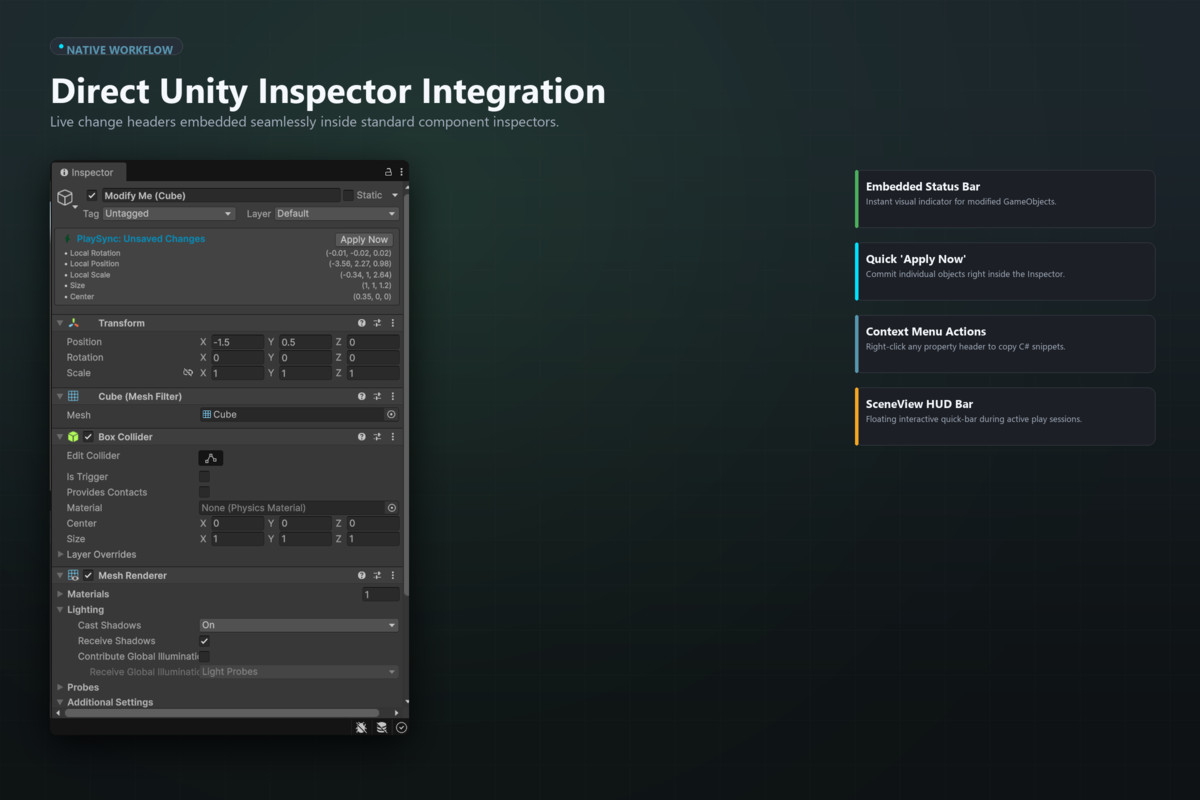The width and height of the screenshot is (1200, 800).
Task: Open Transform component help icon
Action: [x=362, y=323]
